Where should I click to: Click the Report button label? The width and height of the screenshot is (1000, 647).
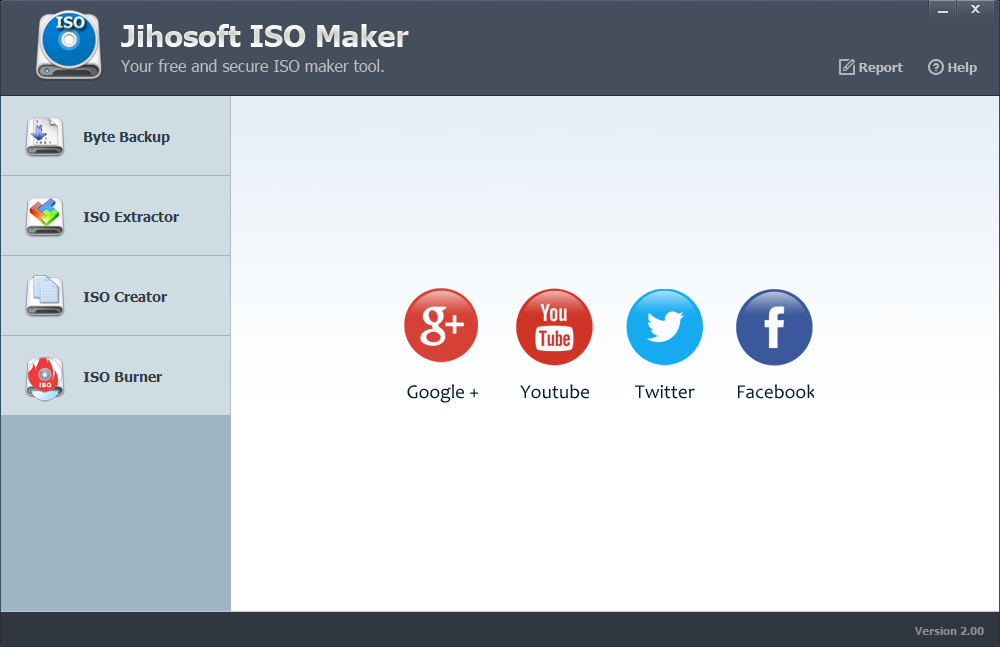coord(880,68)
